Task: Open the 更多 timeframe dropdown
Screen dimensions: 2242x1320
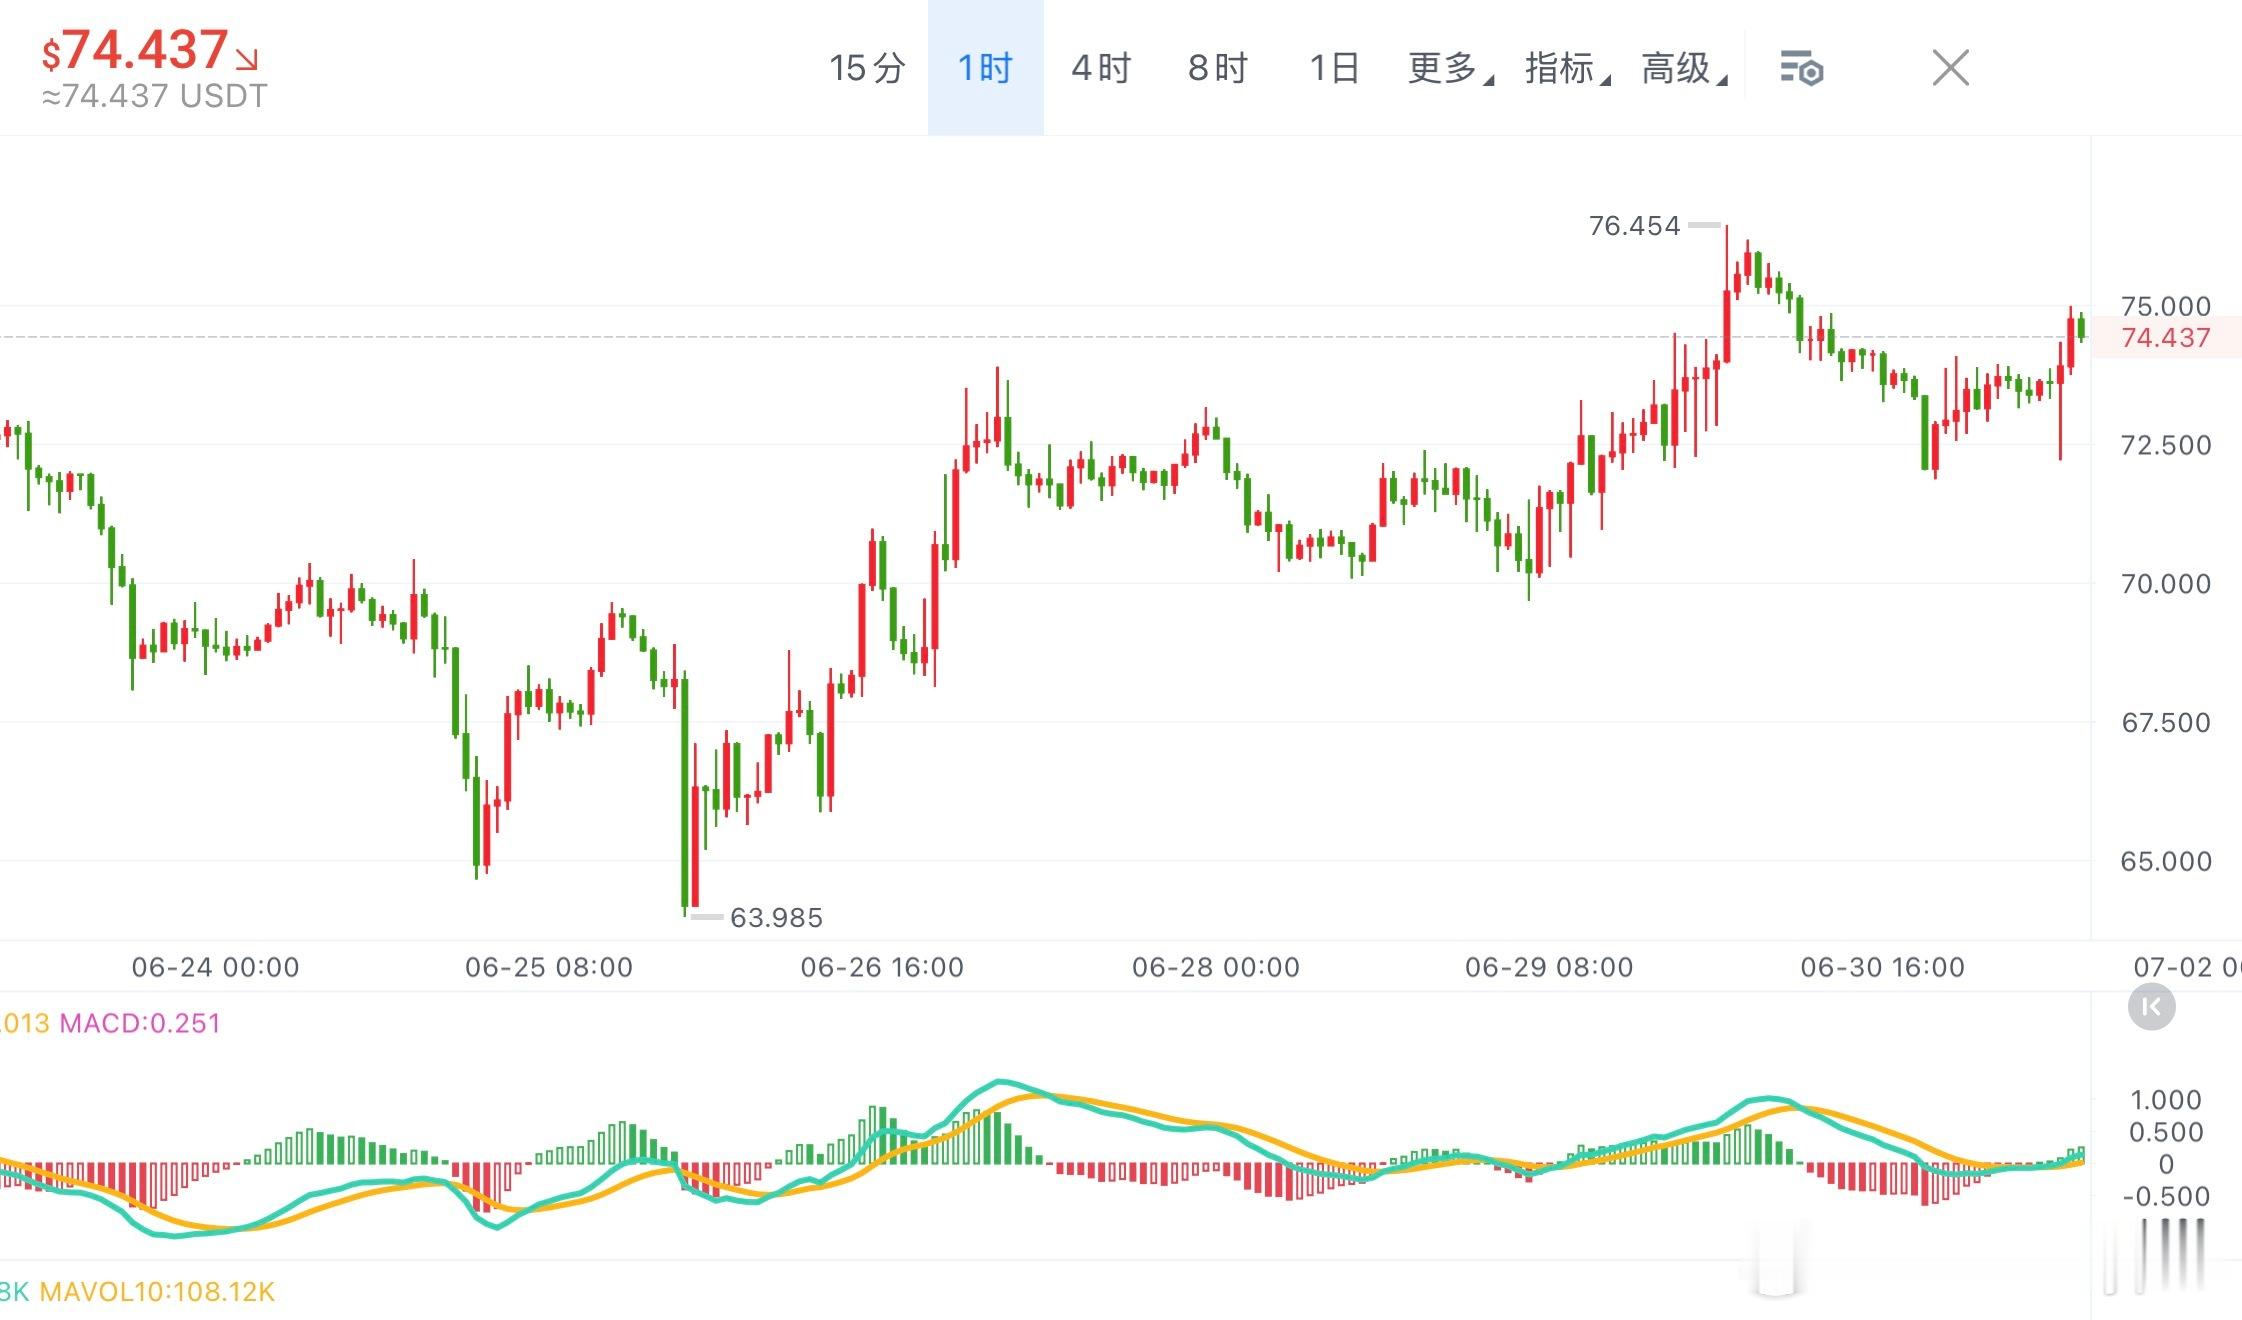Action: pos(1450,68)
